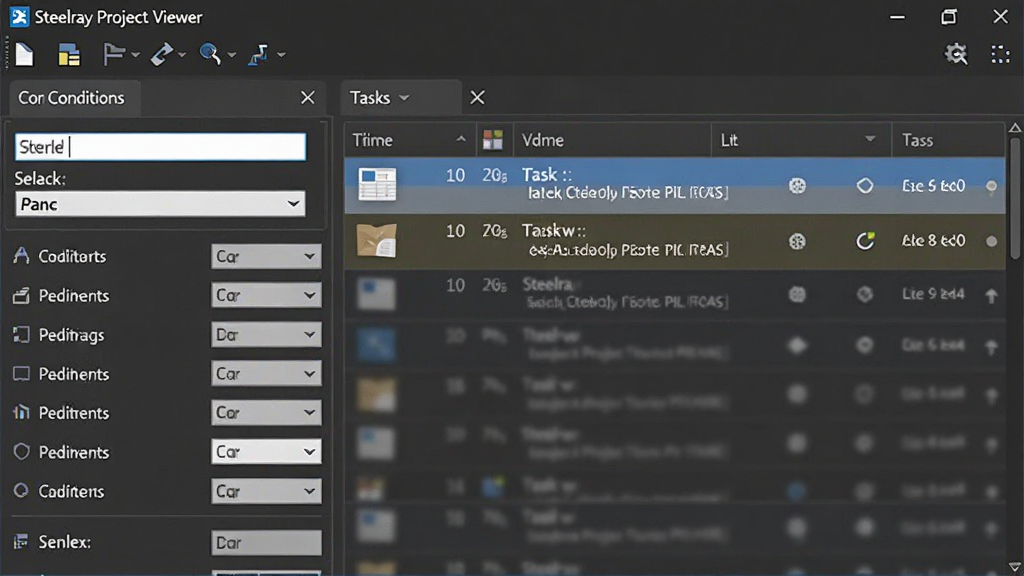1024x576 pixels.
Task: Open the Panc combo box
Action: tap(160, 204)
